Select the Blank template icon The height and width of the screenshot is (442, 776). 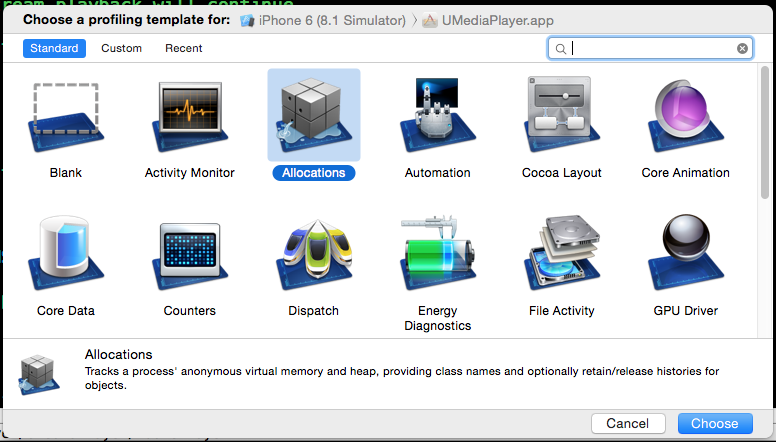(x=66, y=117)
